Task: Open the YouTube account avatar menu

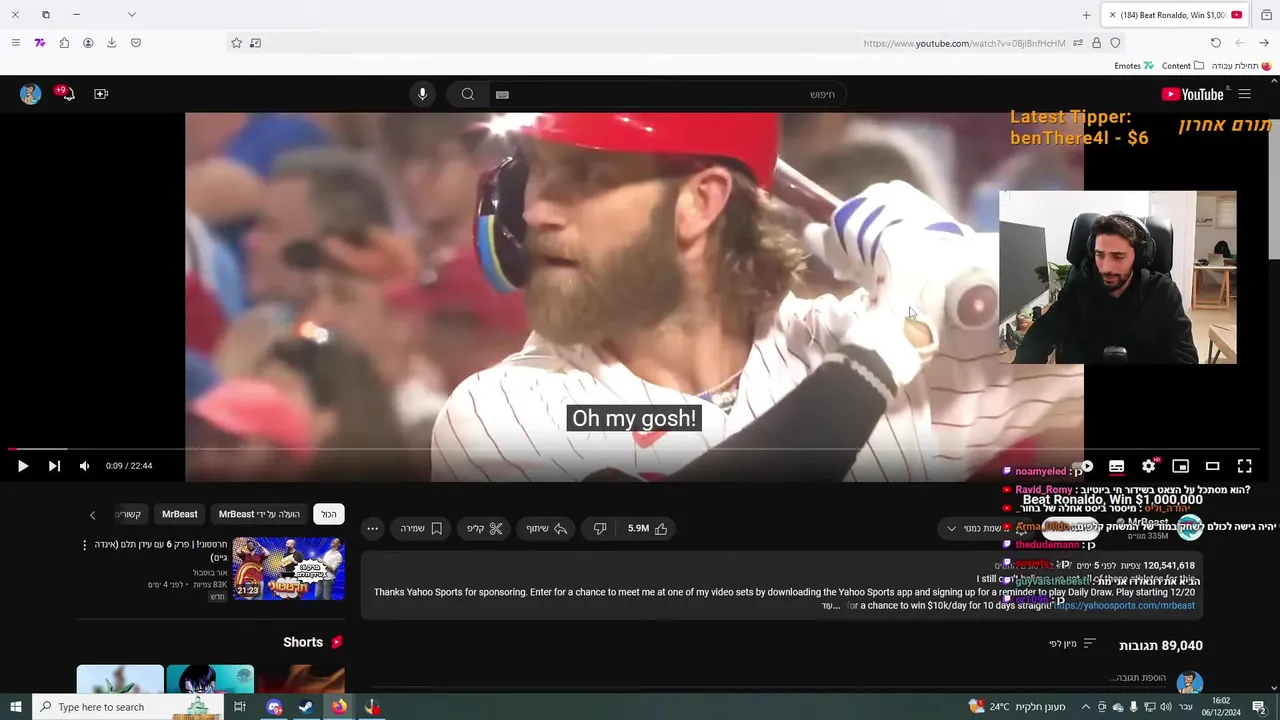Action: (30, 94)
